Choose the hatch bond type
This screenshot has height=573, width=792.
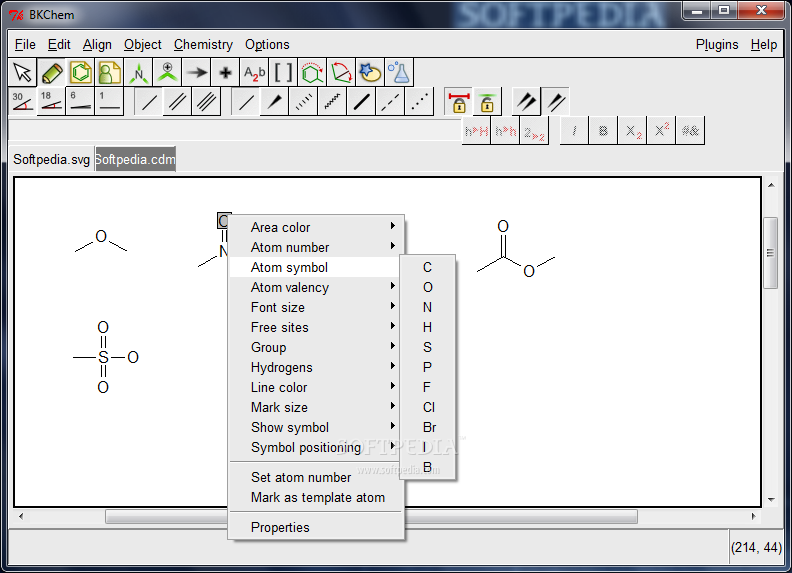click(303, 102)
